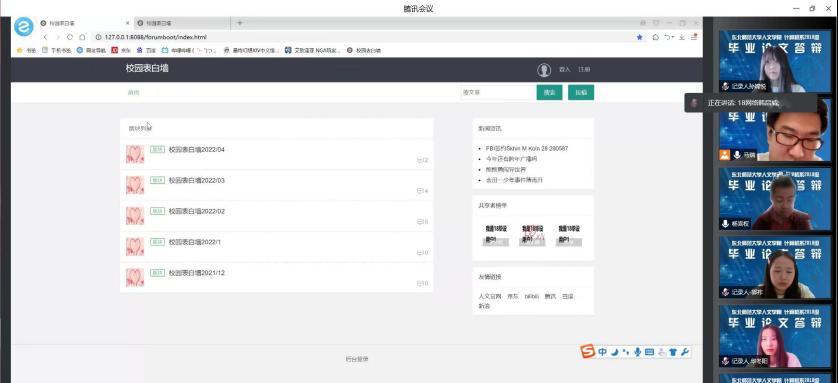The image size is (838, 383).
Task: Toggle Chinese input mode 中 on IME bar
Action: click(603, 352)
